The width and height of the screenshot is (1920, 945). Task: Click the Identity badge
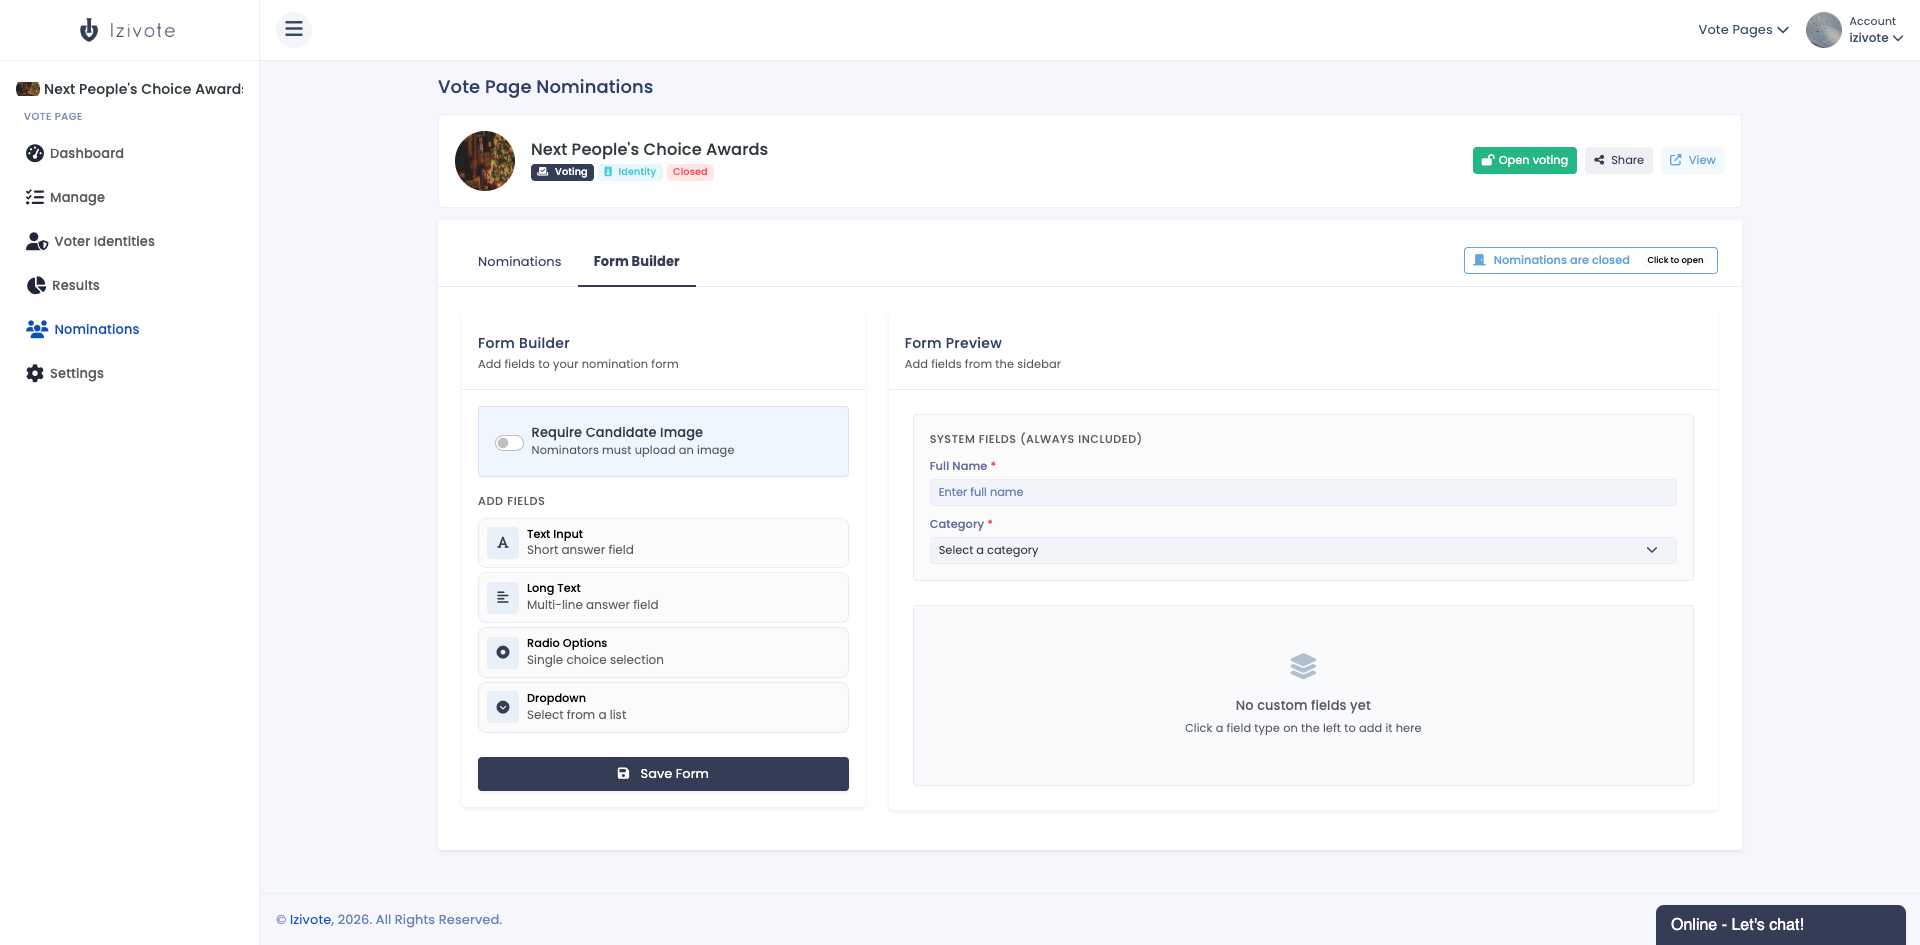(x=630, y=172)
